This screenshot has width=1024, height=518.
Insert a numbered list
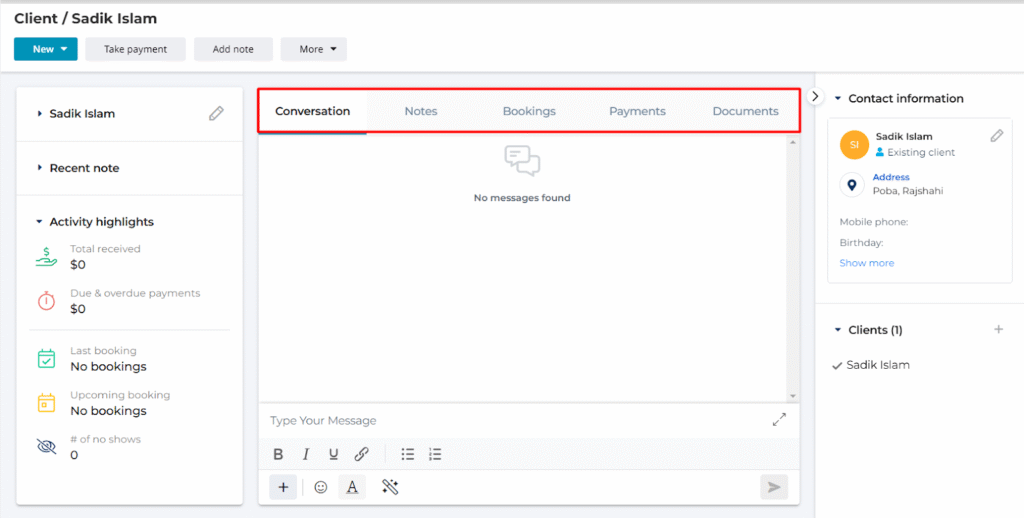[436, 454]
